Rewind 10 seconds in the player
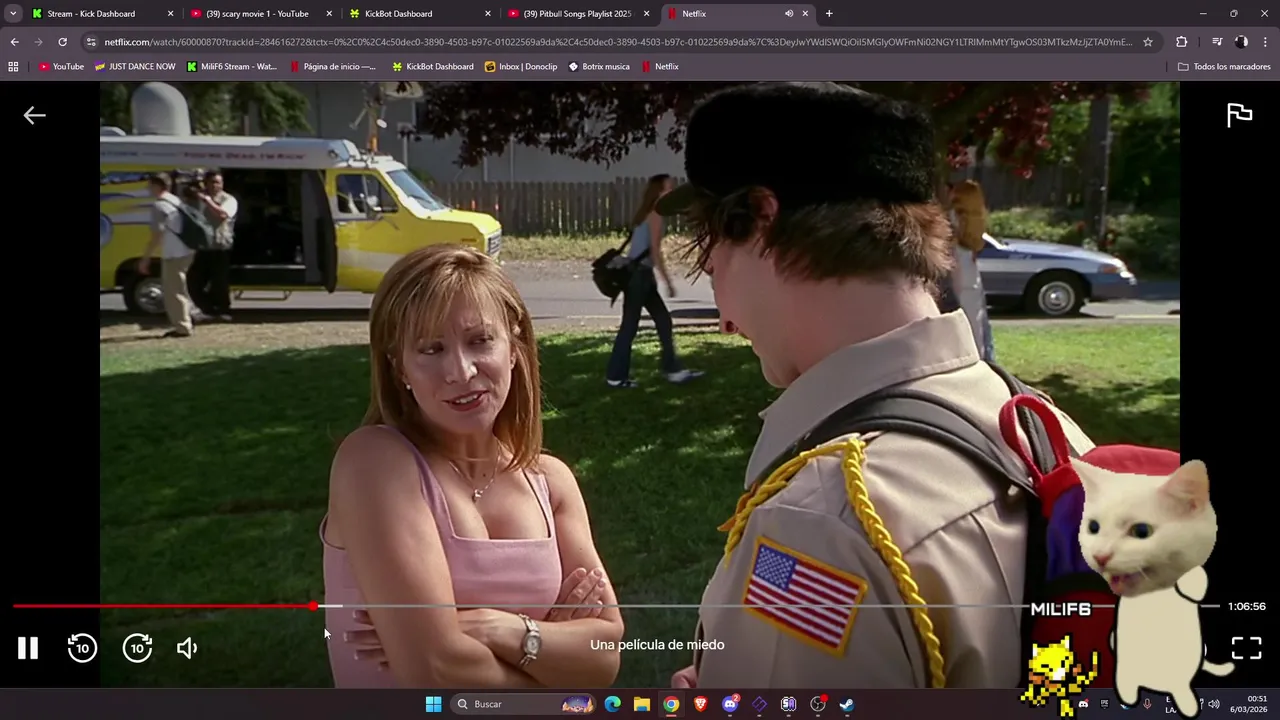The width and height of the screenshot is (1280, 720). pyautogui.click(x=82, y=648)
